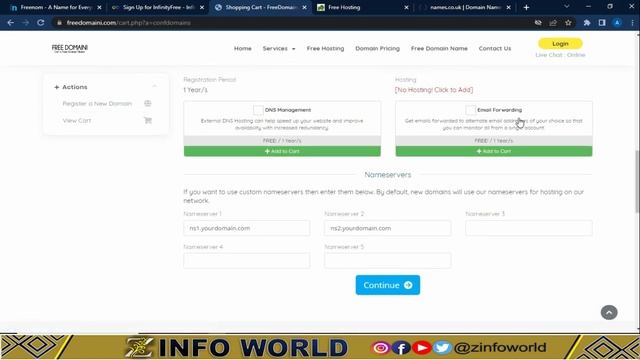The width and height of the screenshot is (640, 360).
Task: Check the DNS Management checkbox
Action: coord(258,110)
